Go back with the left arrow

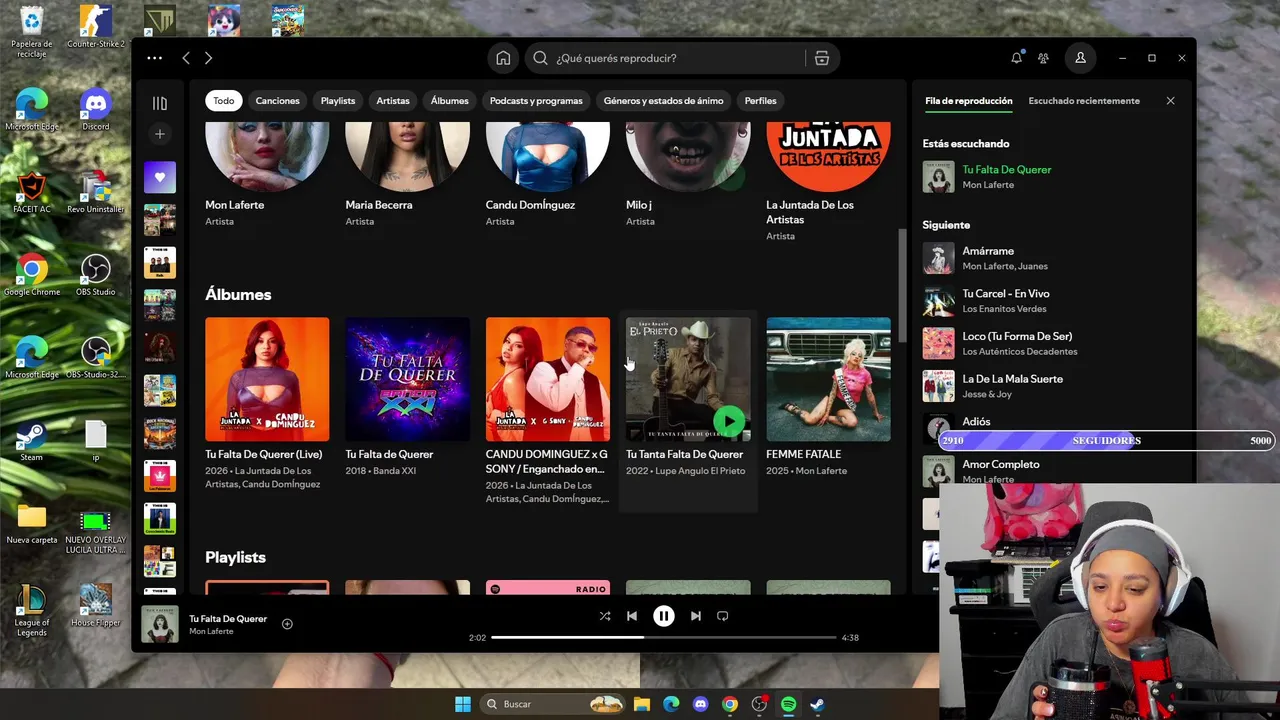(x=186, y=58)
